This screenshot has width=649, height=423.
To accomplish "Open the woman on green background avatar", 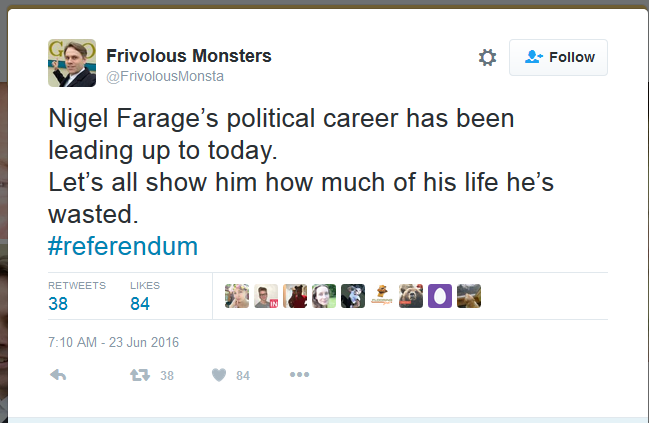I will (324, 296).
